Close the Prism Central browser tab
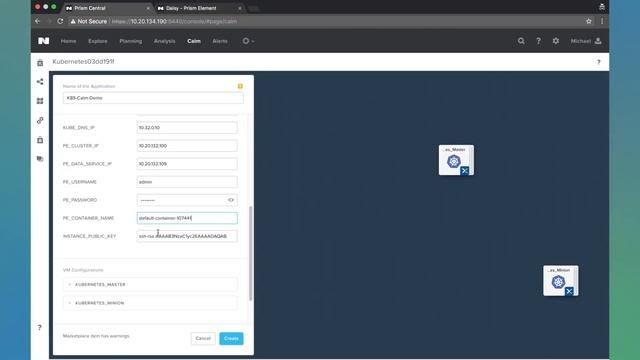The width and height of the screenshot is (640, 360). tap(148, 8)
